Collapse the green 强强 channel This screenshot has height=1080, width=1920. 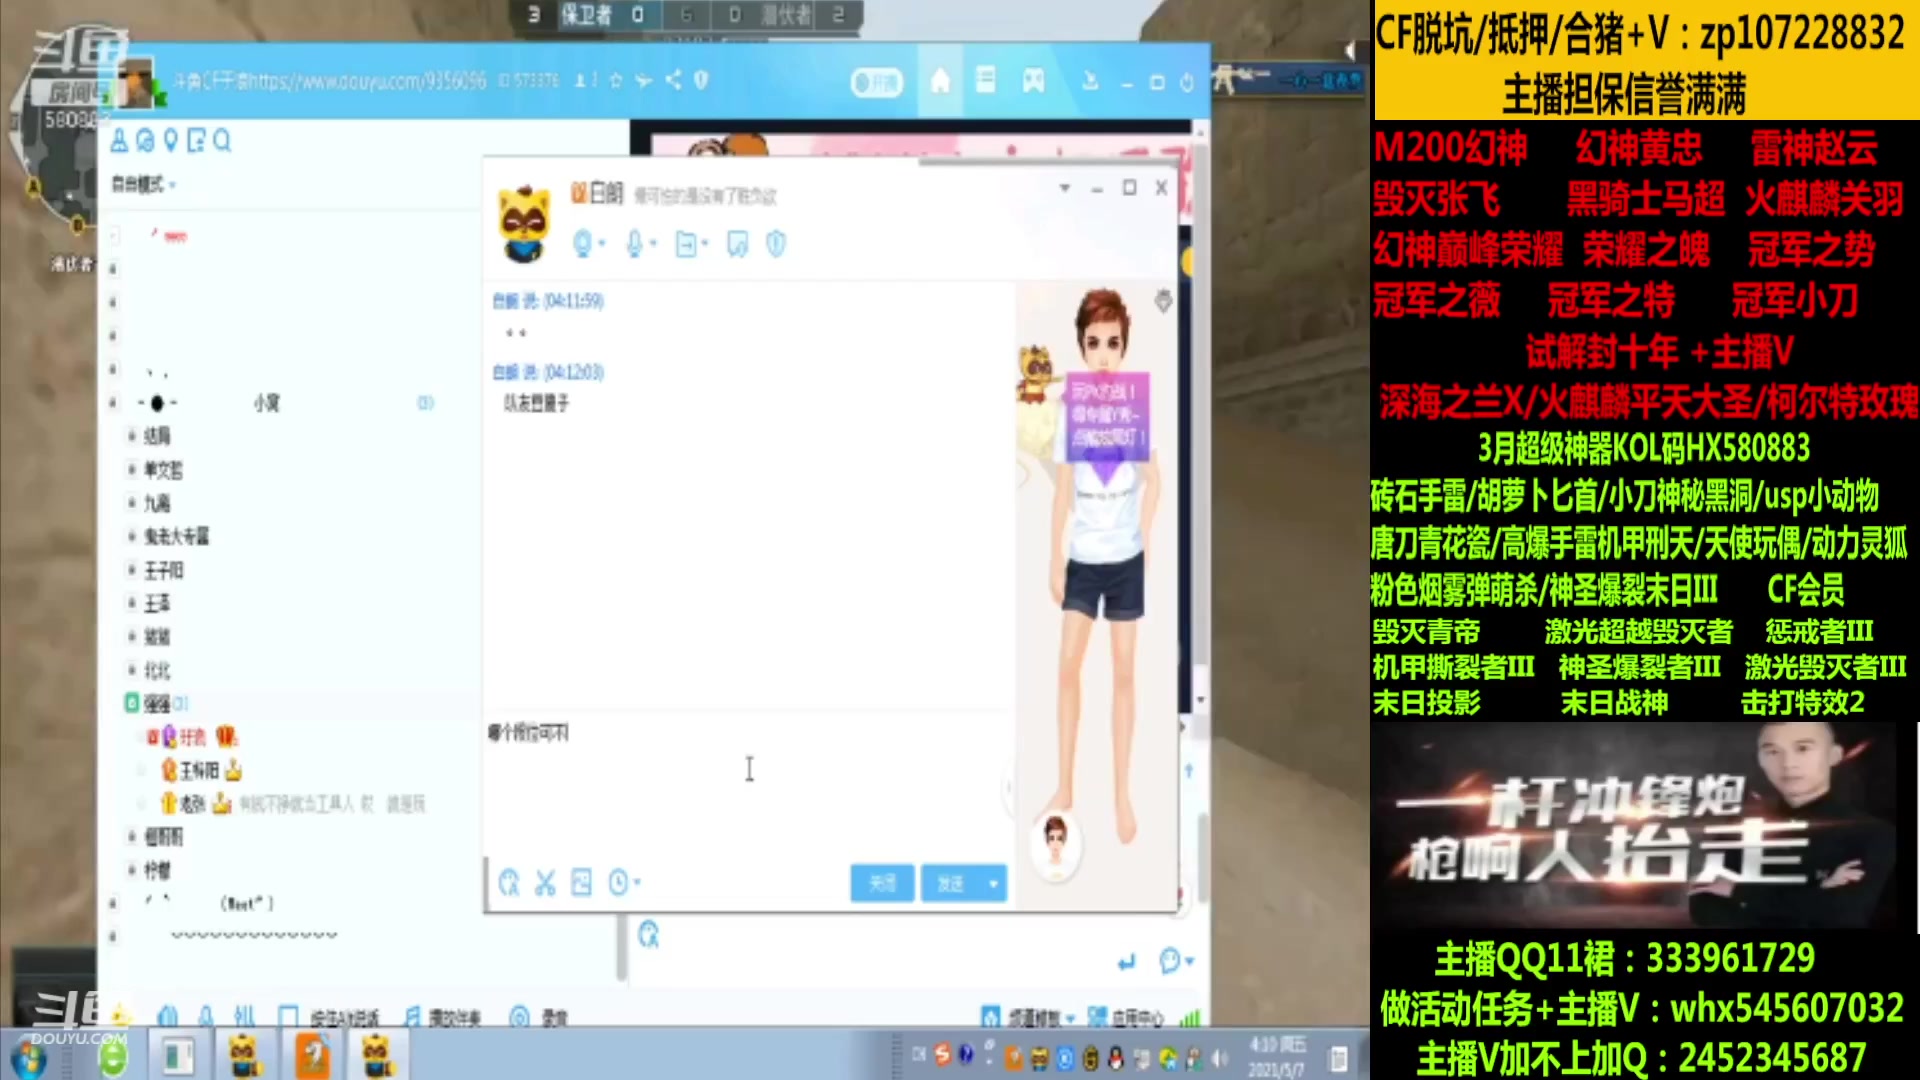(132, 704)
